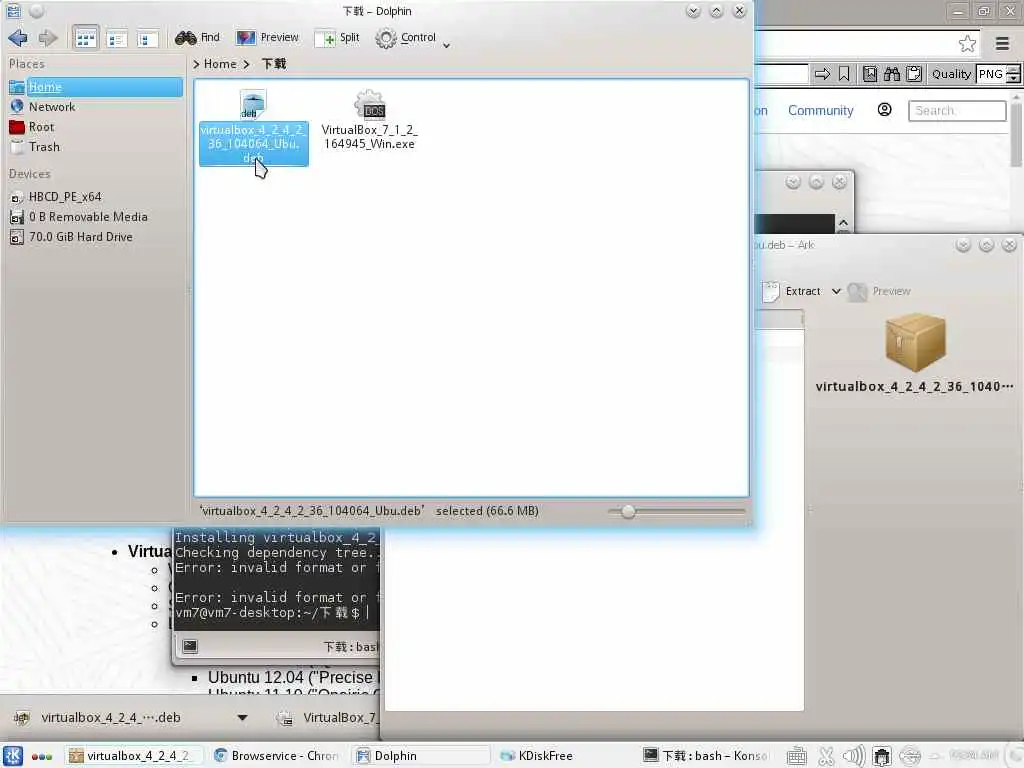1024x768 pixels.
Task: Click the image save icon next to bookmark icon
Action: pos(870,74)
